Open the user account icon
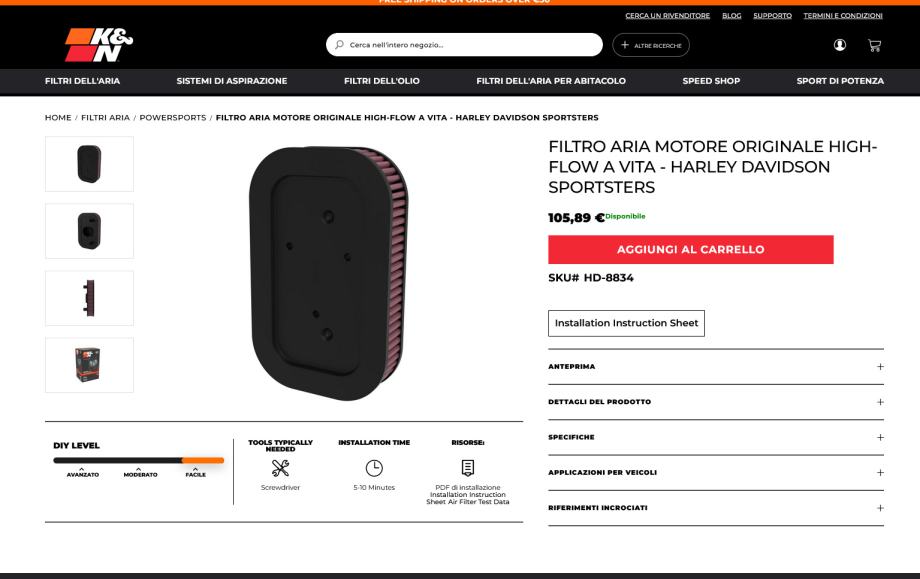 click(840, 45)
